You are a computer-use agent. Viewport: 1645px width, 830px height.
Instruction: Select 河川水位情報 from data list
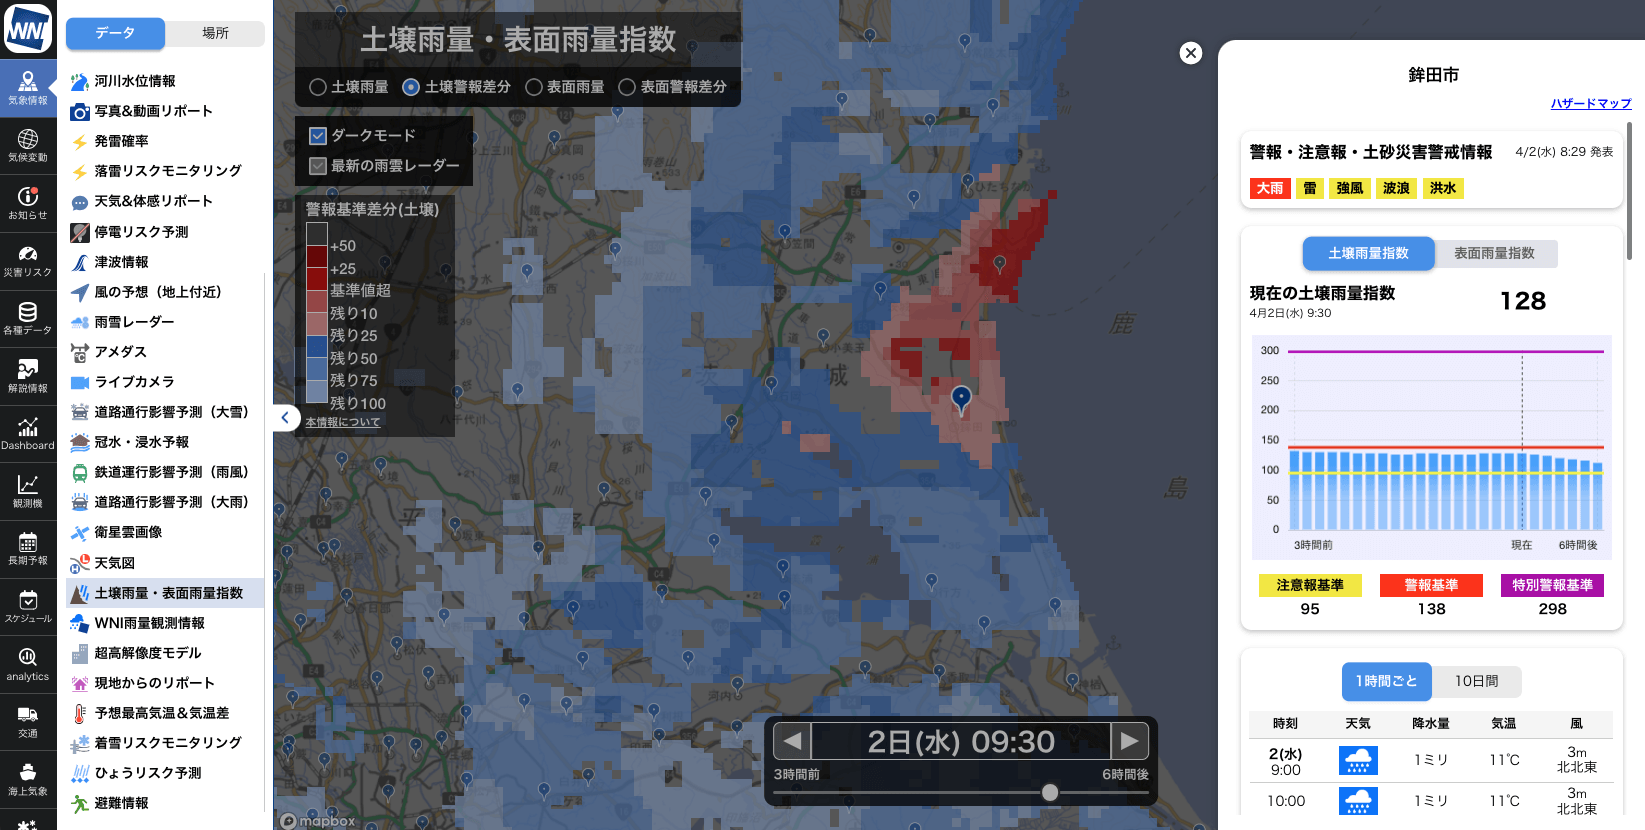[134, 81]
